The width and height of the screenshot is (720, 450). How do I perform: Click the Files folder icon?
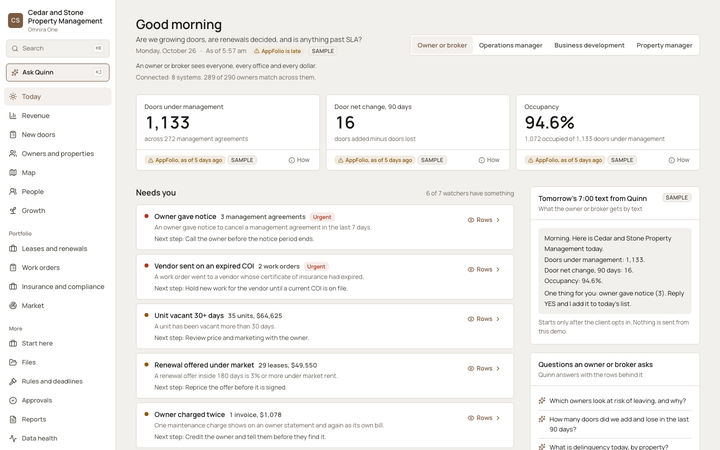pyautogui.click(x=13, y=362)
